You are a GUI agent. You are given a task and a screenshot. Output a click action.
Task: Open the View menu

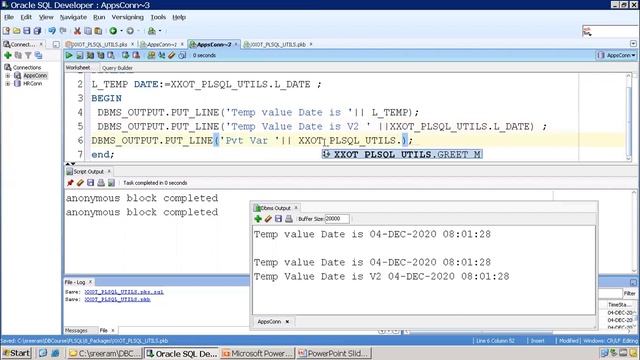click(x=46, y=17)
